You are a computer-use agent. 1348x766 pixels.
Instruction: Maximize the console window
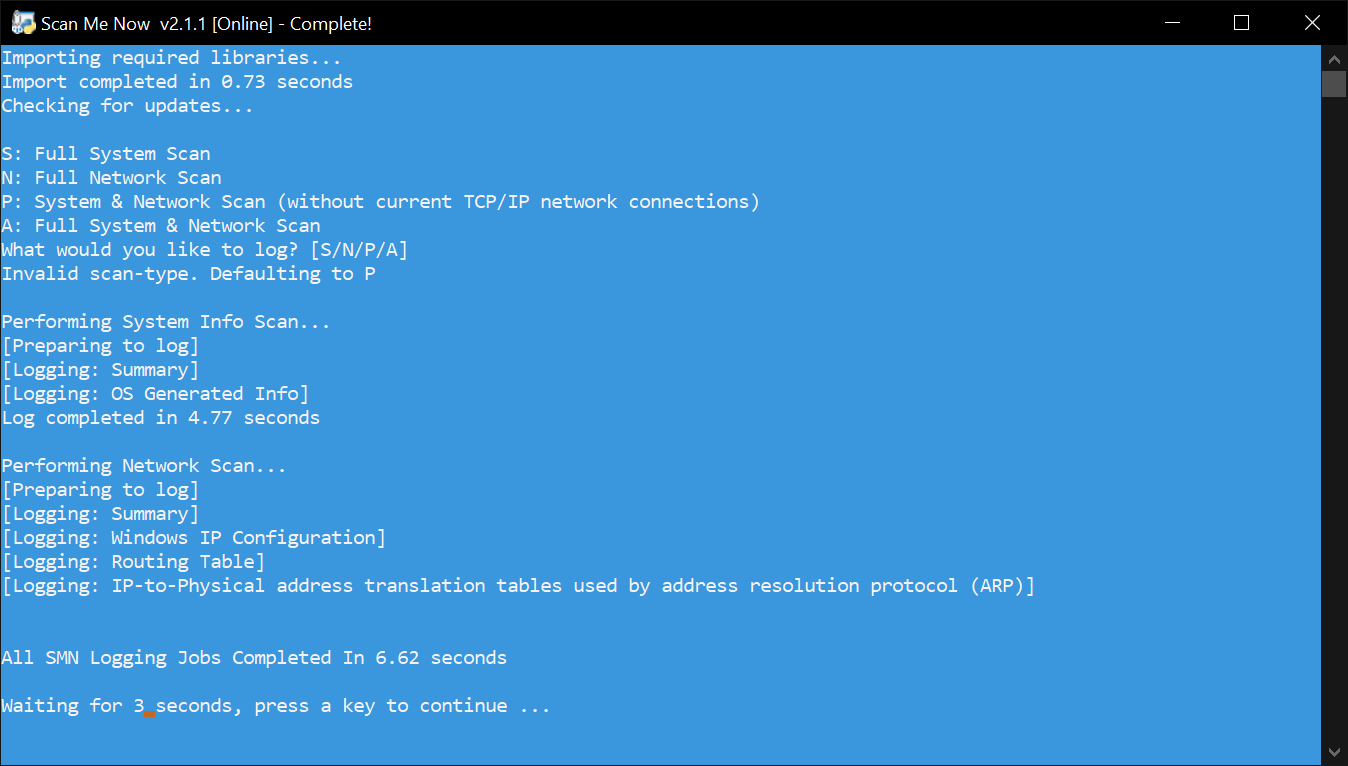[x=1241, y=23]
